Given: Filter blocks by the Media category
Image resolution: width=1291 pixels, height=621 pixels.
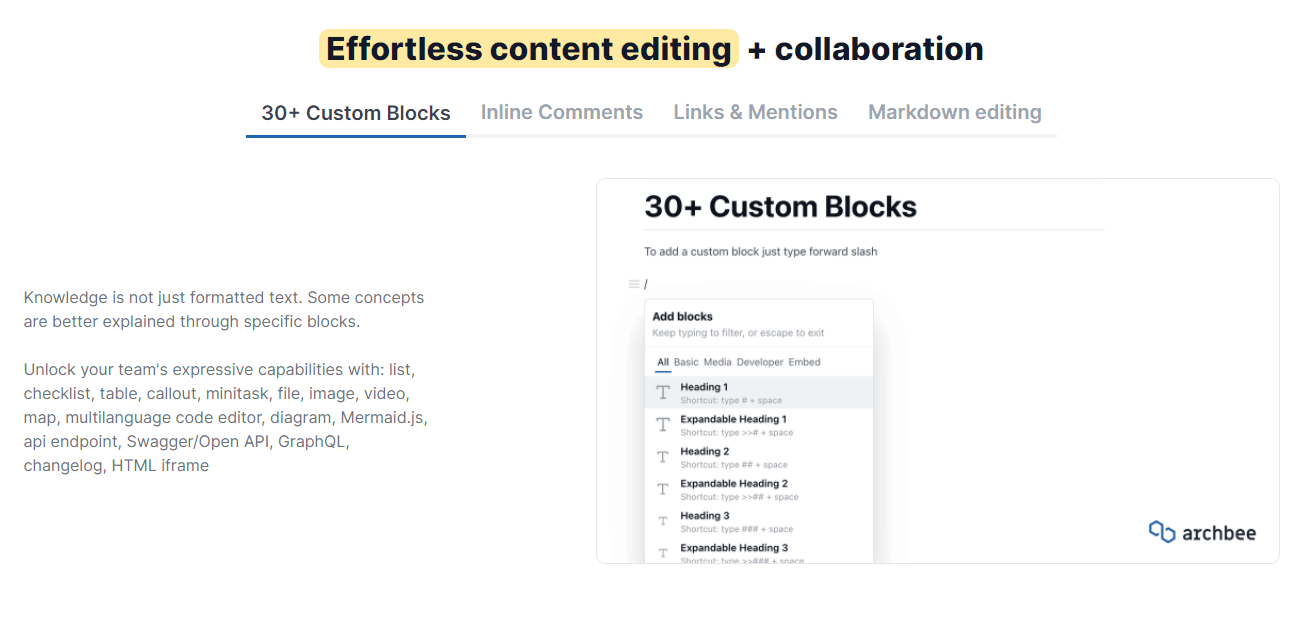Looking at the screenshot, I should pyautogui.click(x=717, y=362).
